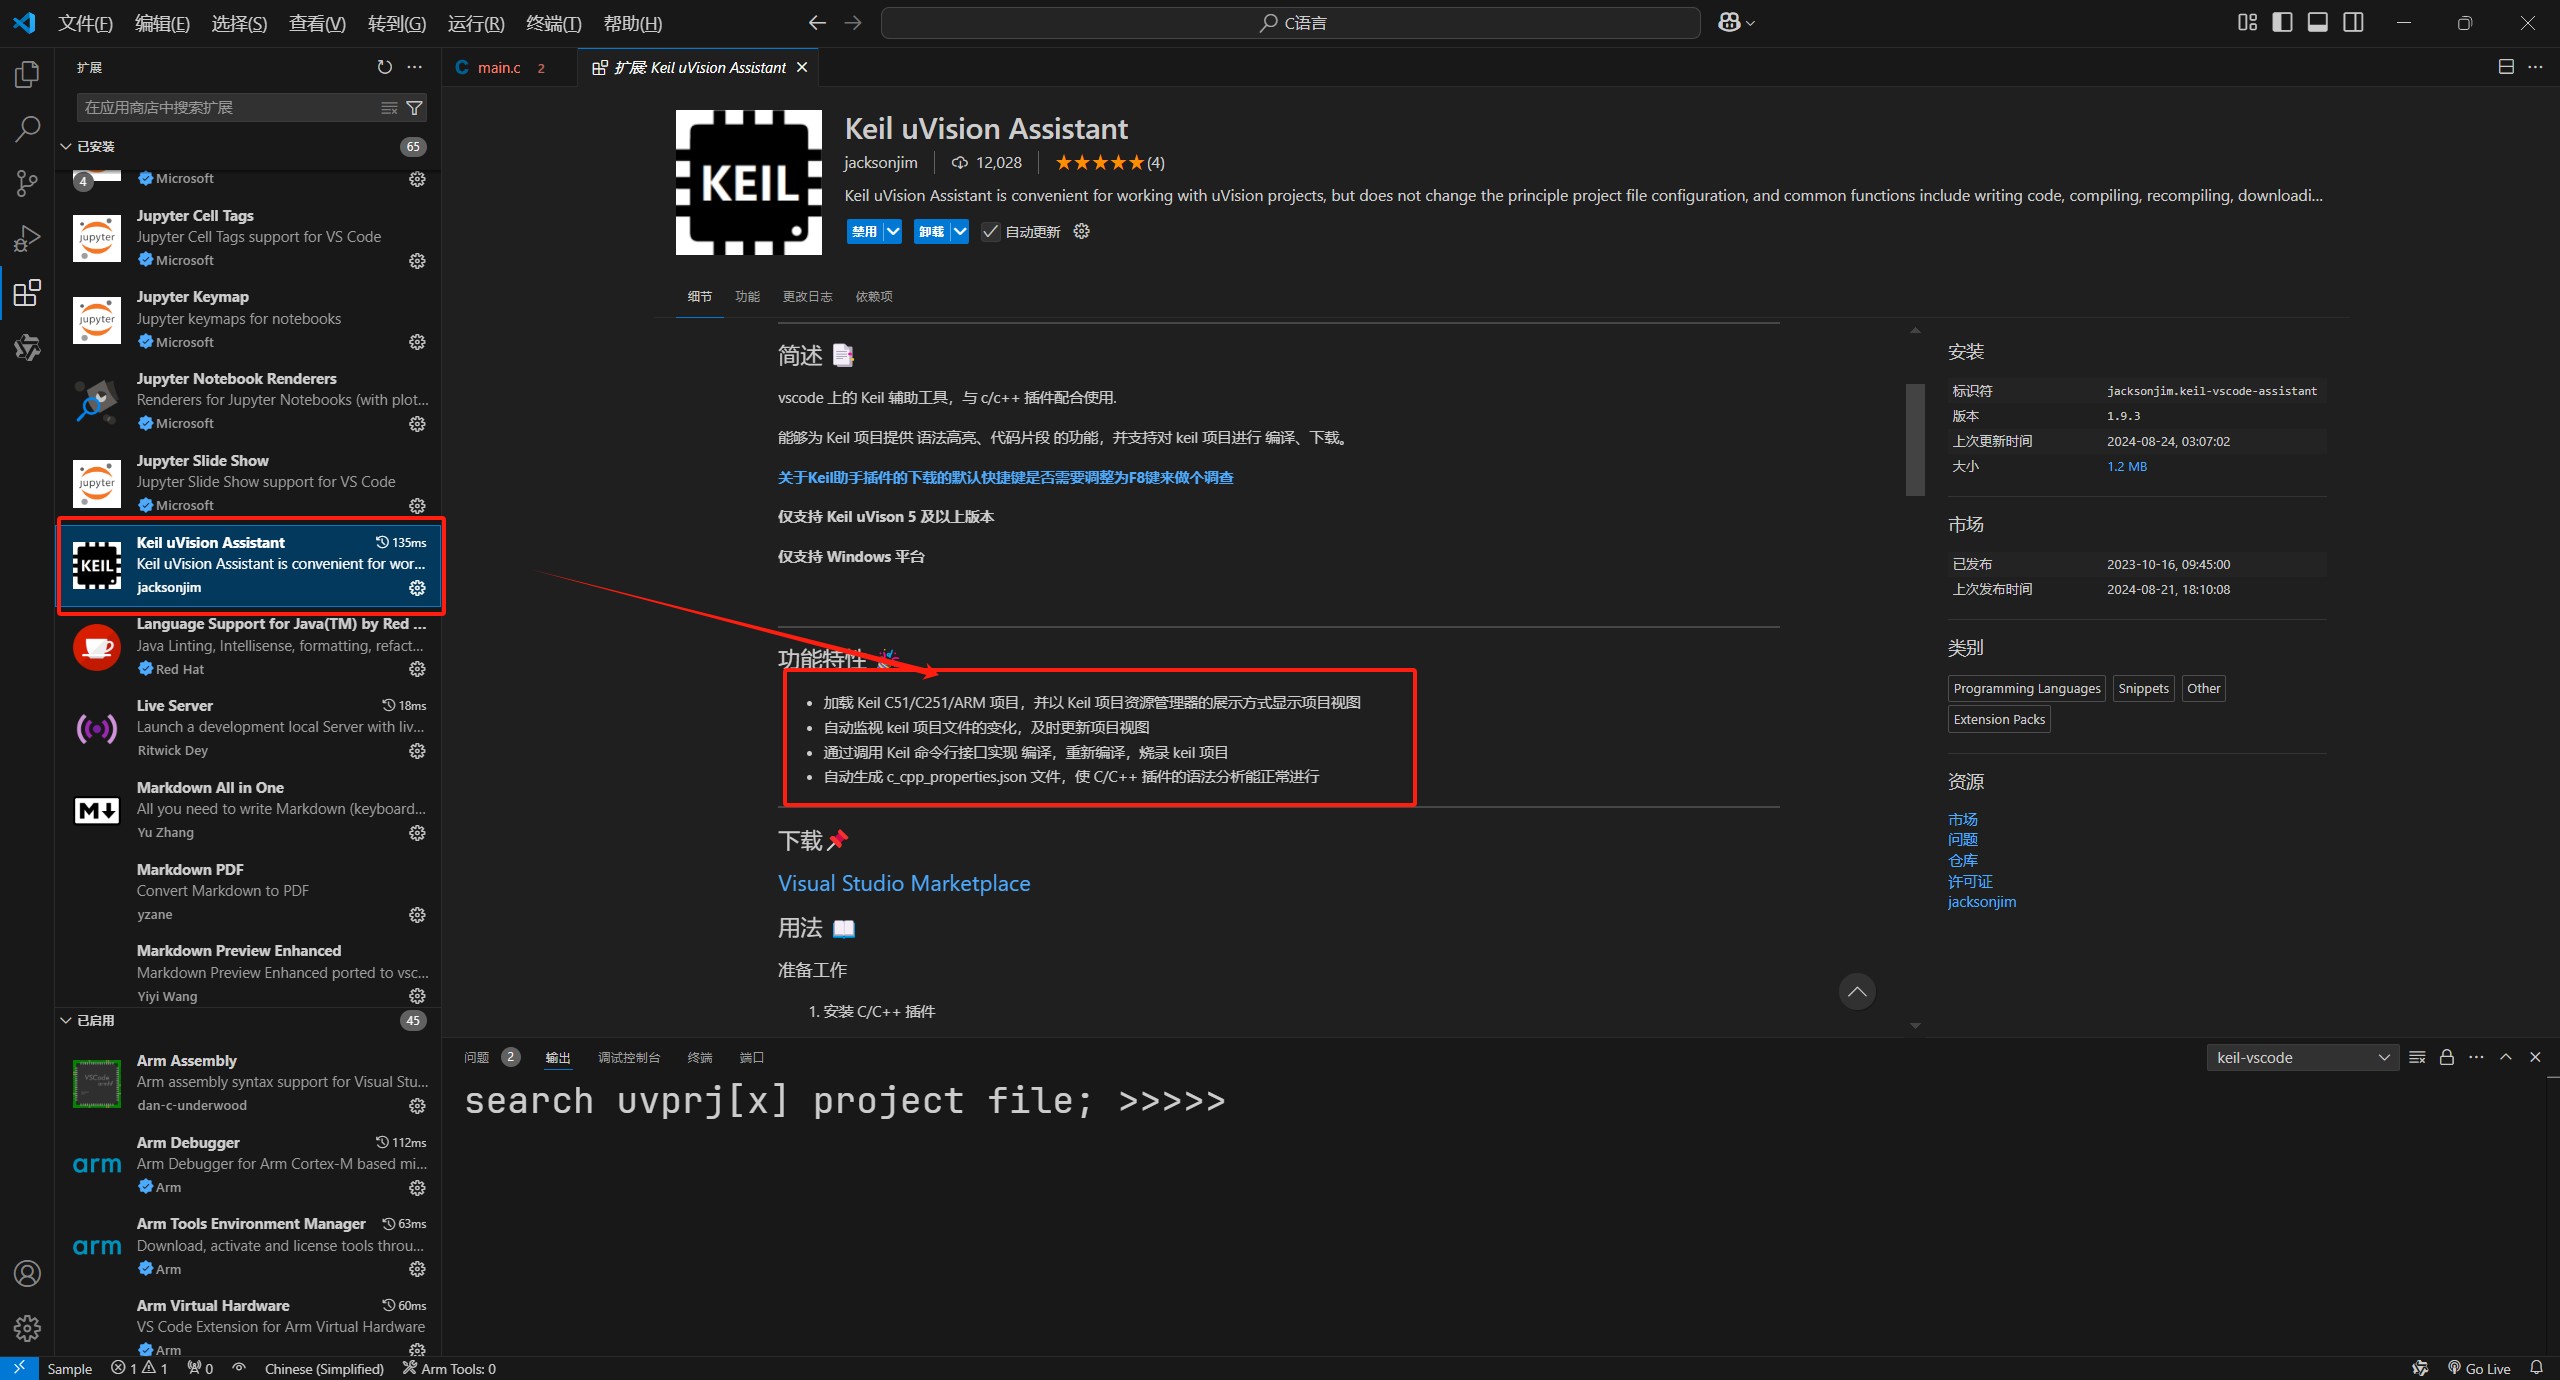This screenshot has height=1380, width=2560.
Task: Toggle bottom panel visibility
Action: click(x=2318, y=23)
